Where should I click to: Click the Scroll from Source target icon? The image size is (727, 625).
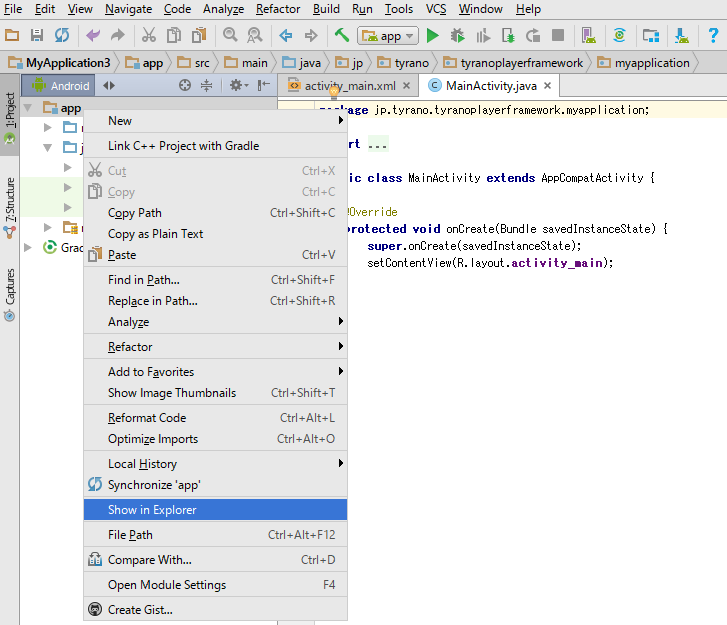pyautogui.click(x=185, y=85)
